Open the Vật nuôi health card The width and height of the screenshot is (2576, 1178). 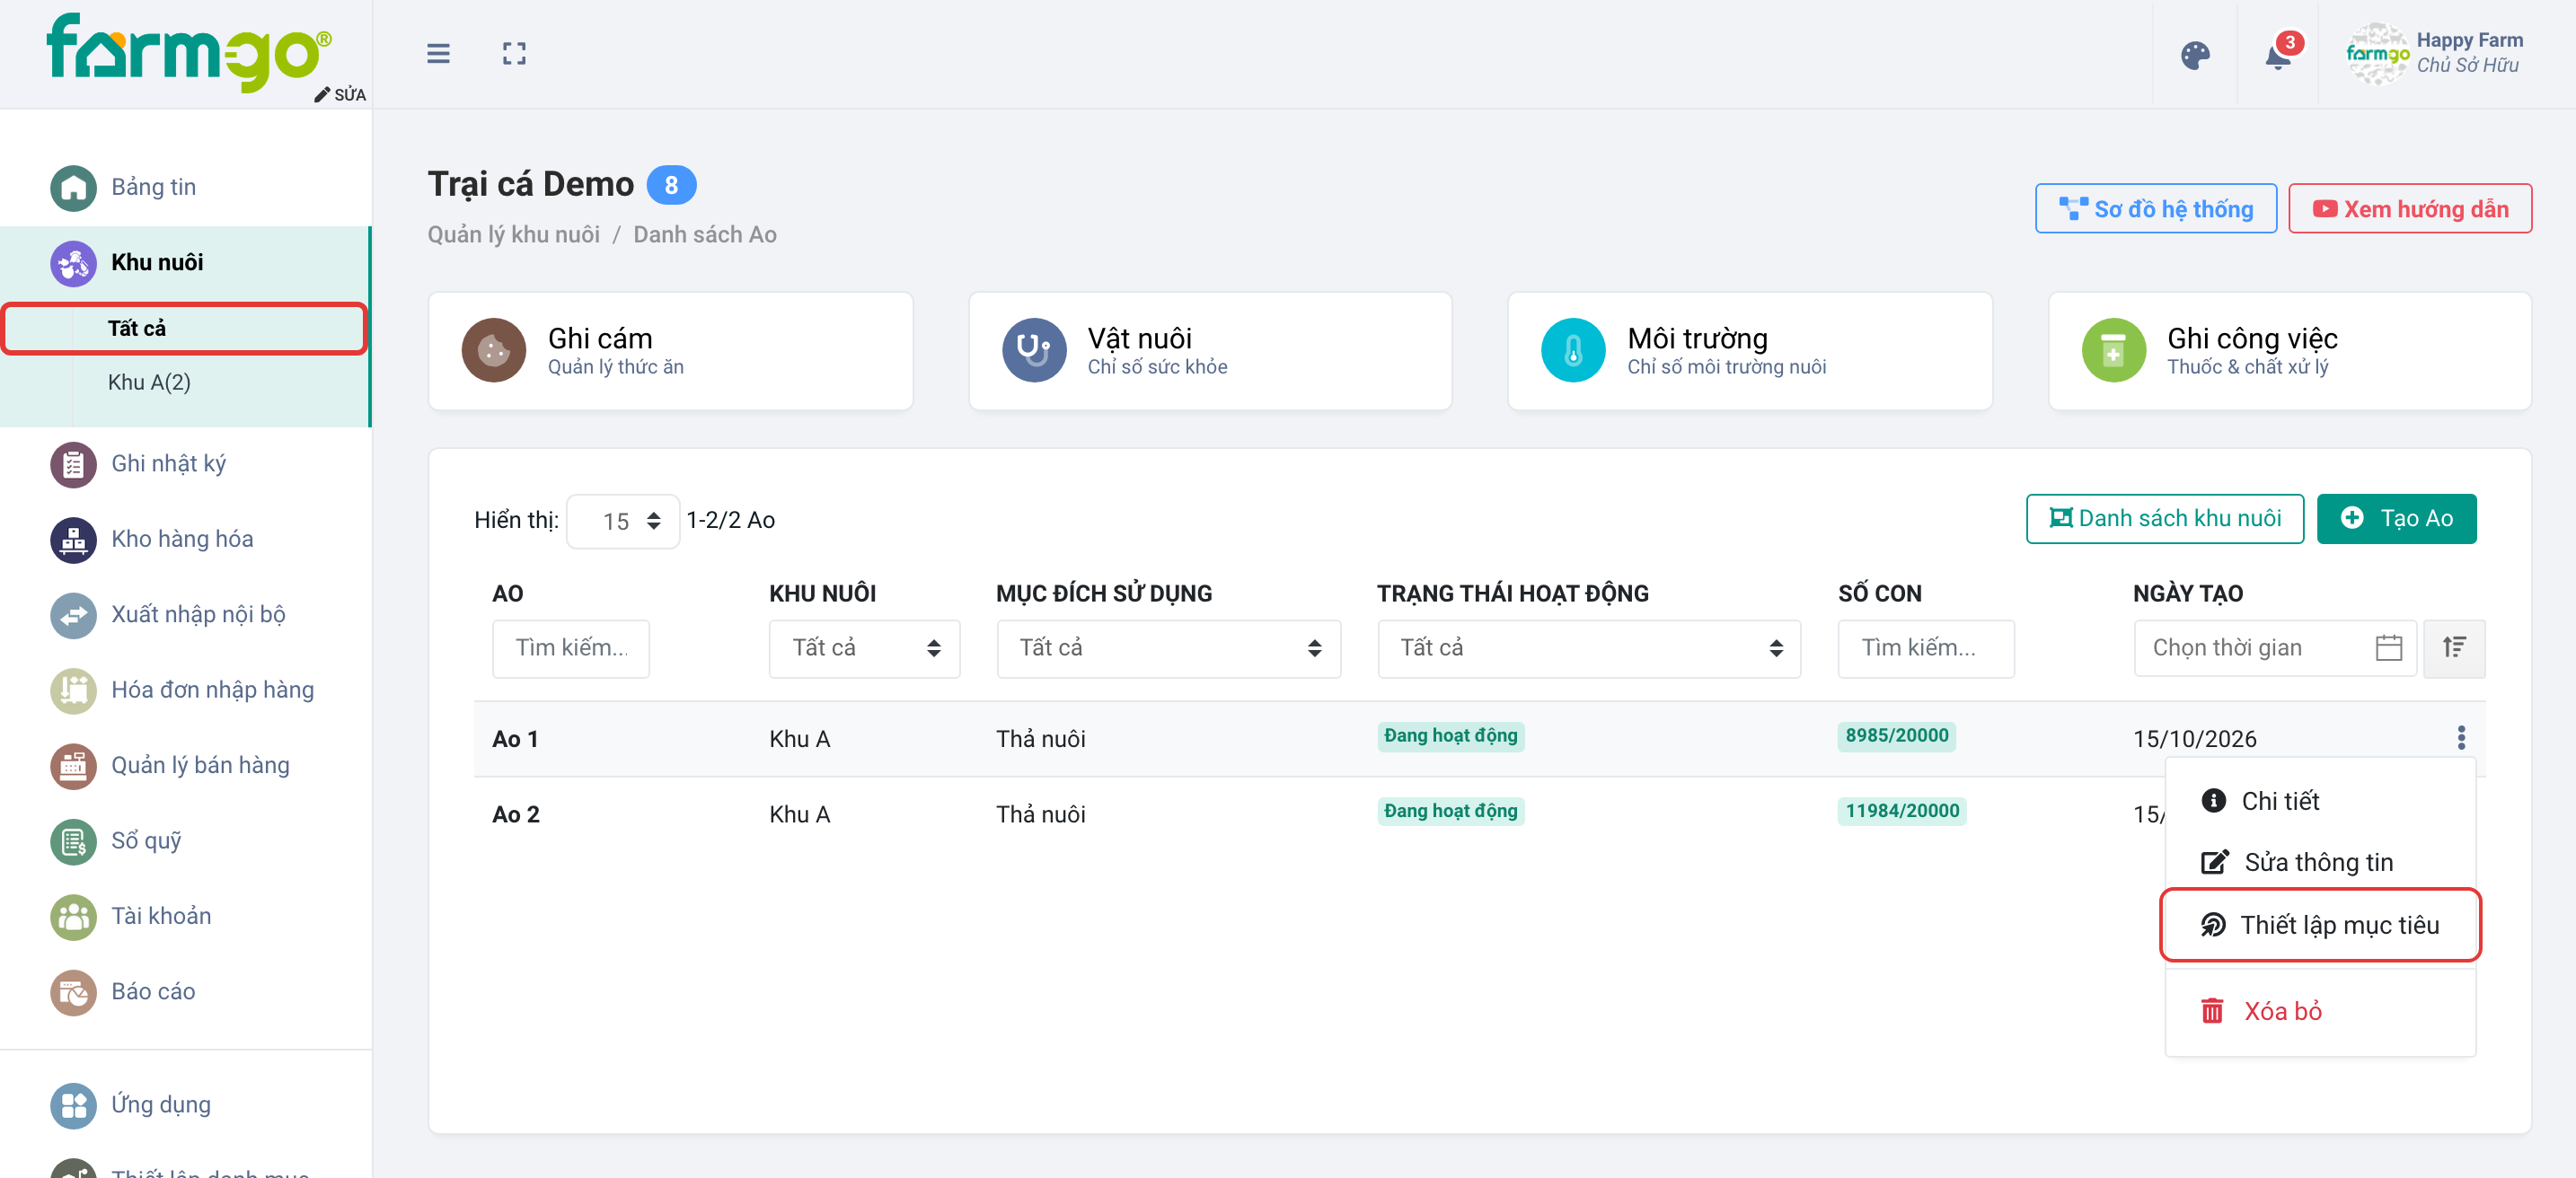coord(1209,351)
